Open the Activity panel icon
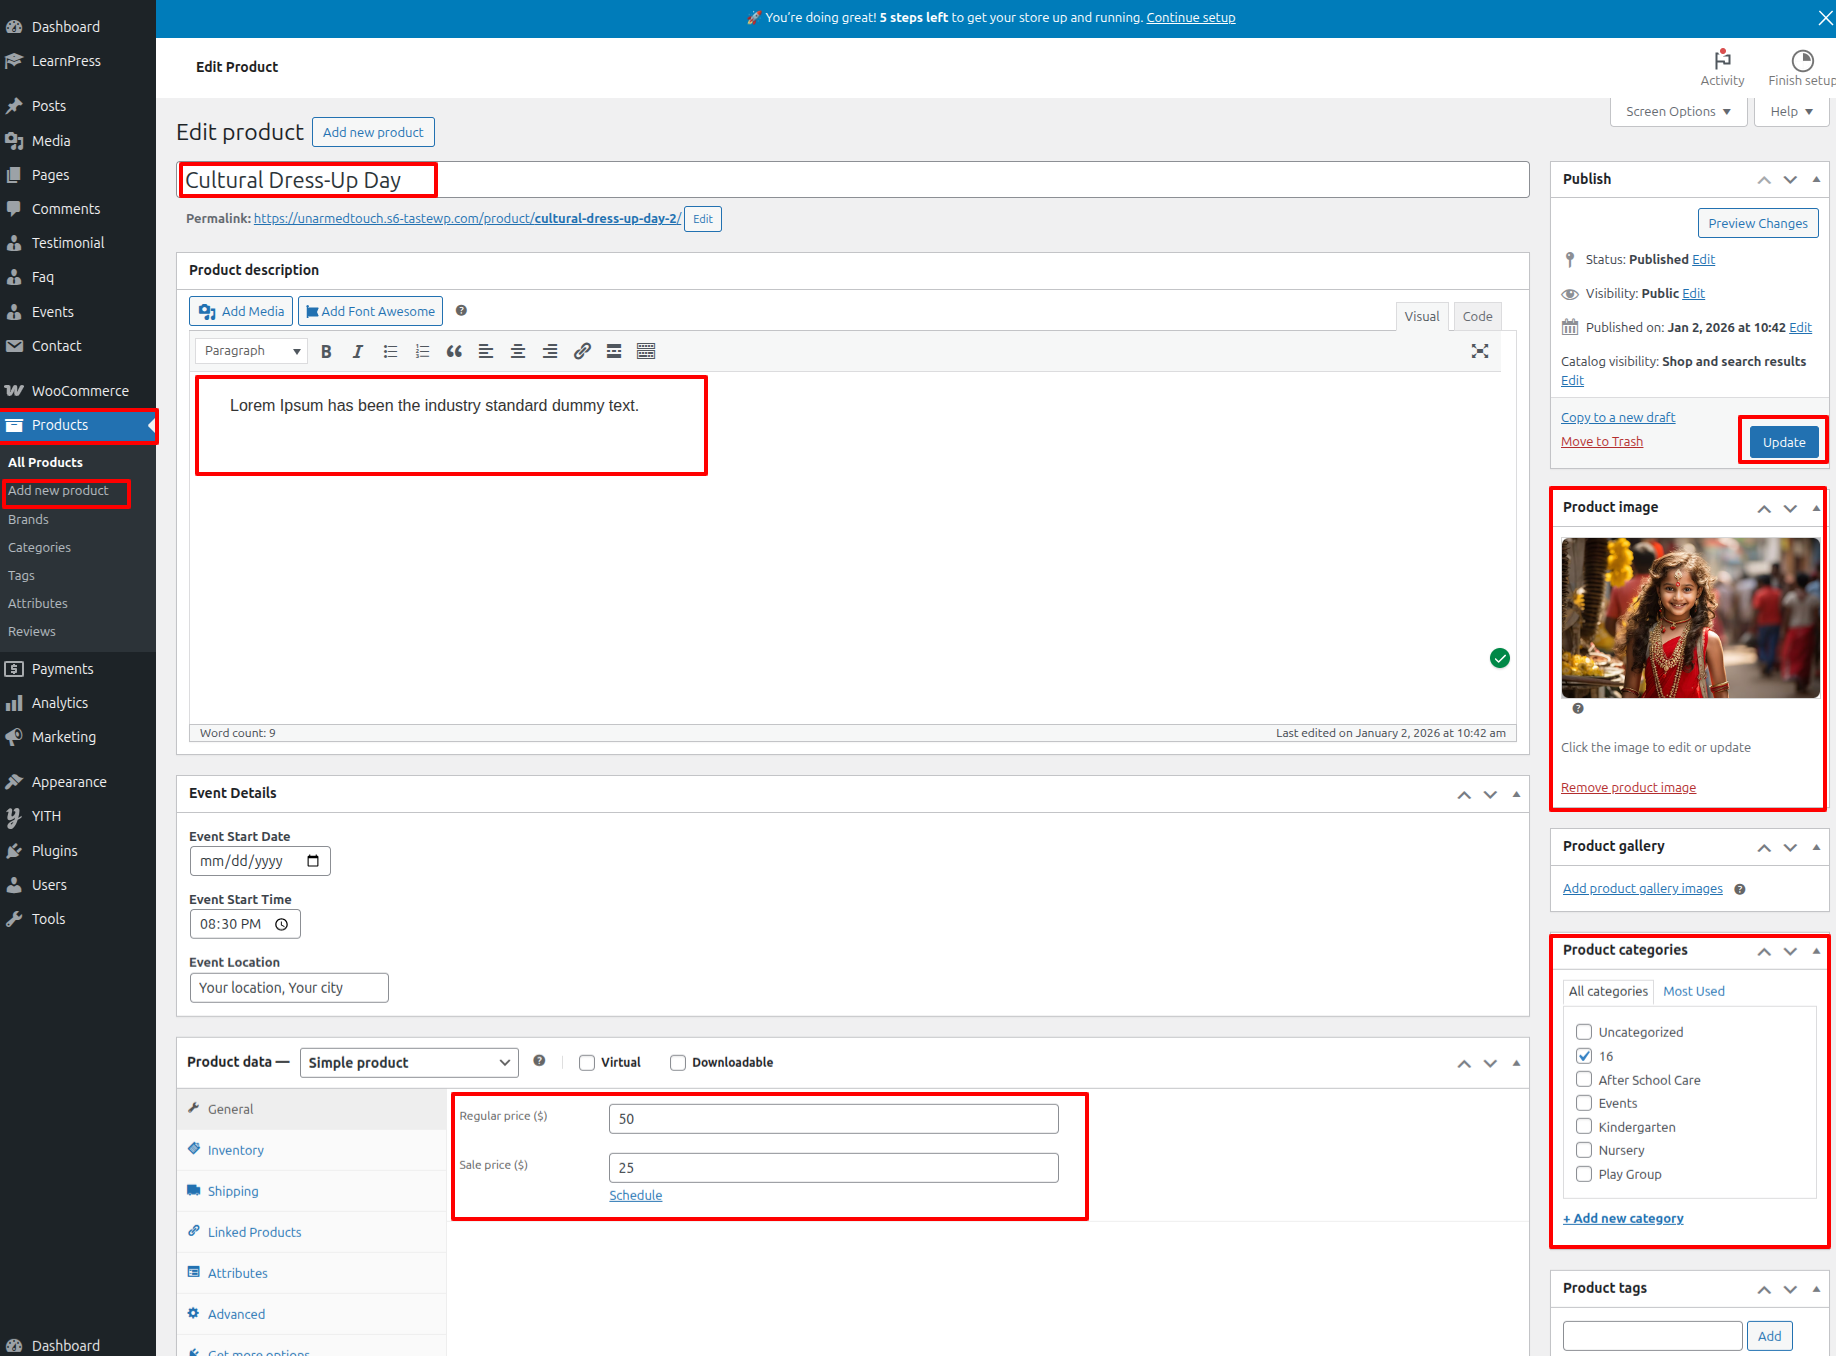Image resolution: width=1836 pixels, height=1356 pixels. (1722, 67)
